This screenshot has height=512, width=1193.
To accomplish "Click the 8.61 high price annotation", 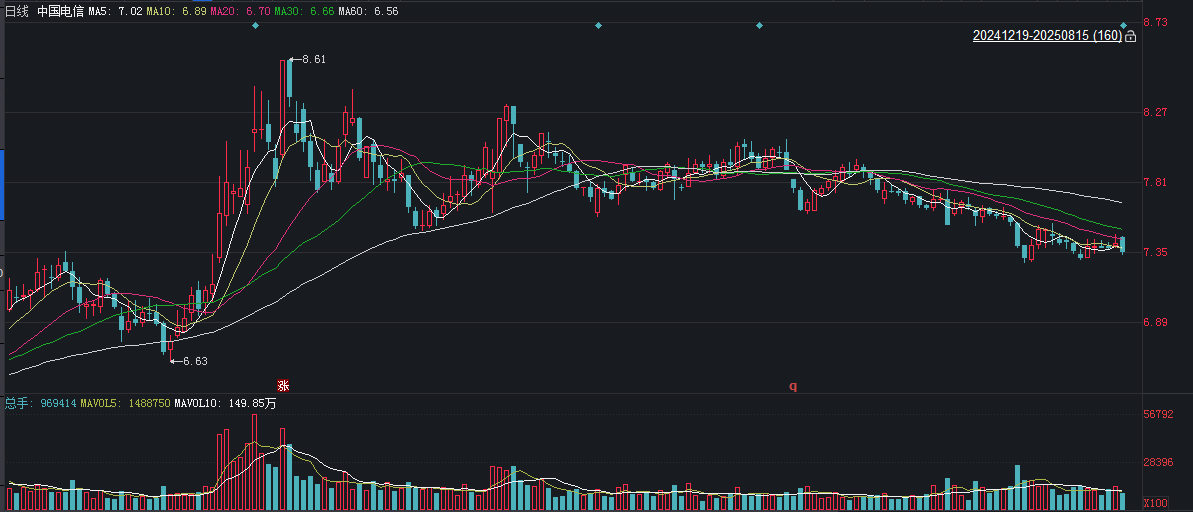I will (308, 59).
